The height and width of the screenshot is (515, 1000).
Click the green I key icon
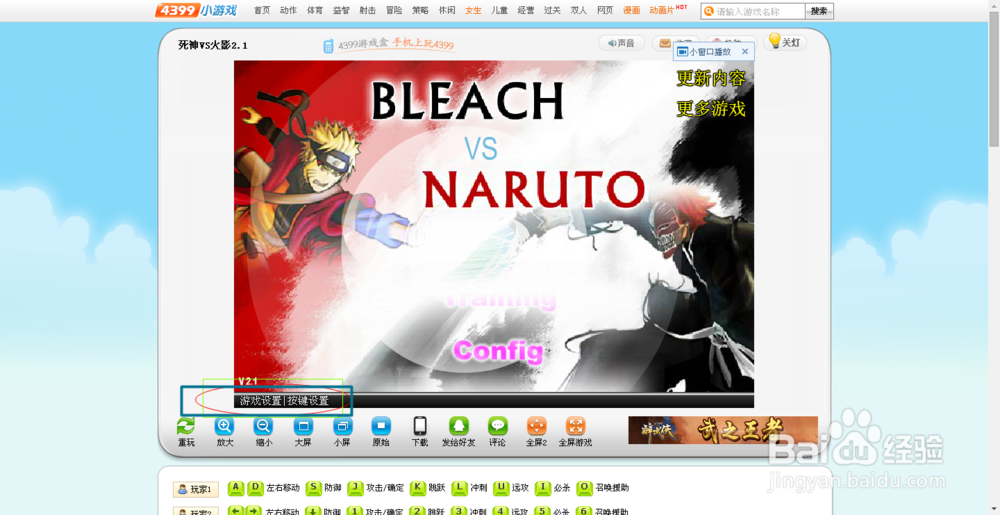point(543,488)
